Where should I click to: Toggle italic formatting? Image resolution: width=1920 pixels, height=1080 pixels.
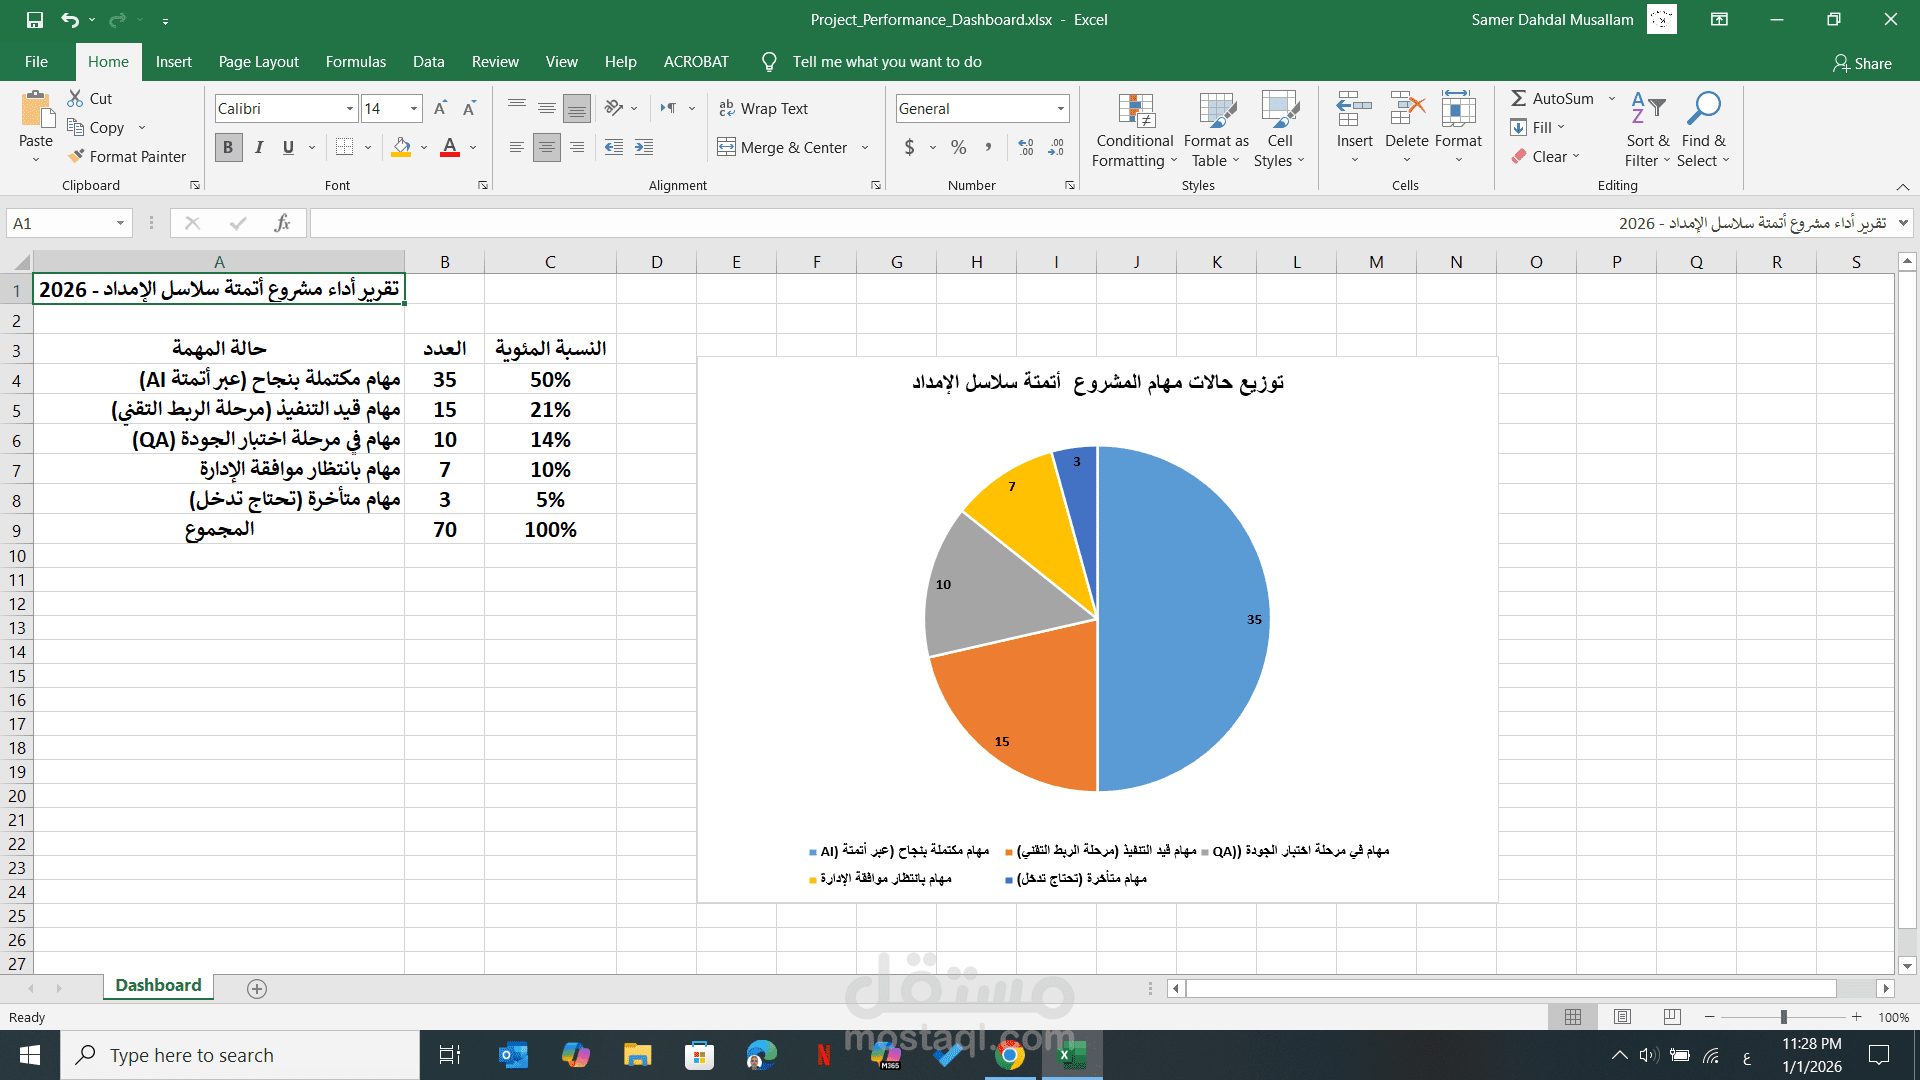pos(258,147)
